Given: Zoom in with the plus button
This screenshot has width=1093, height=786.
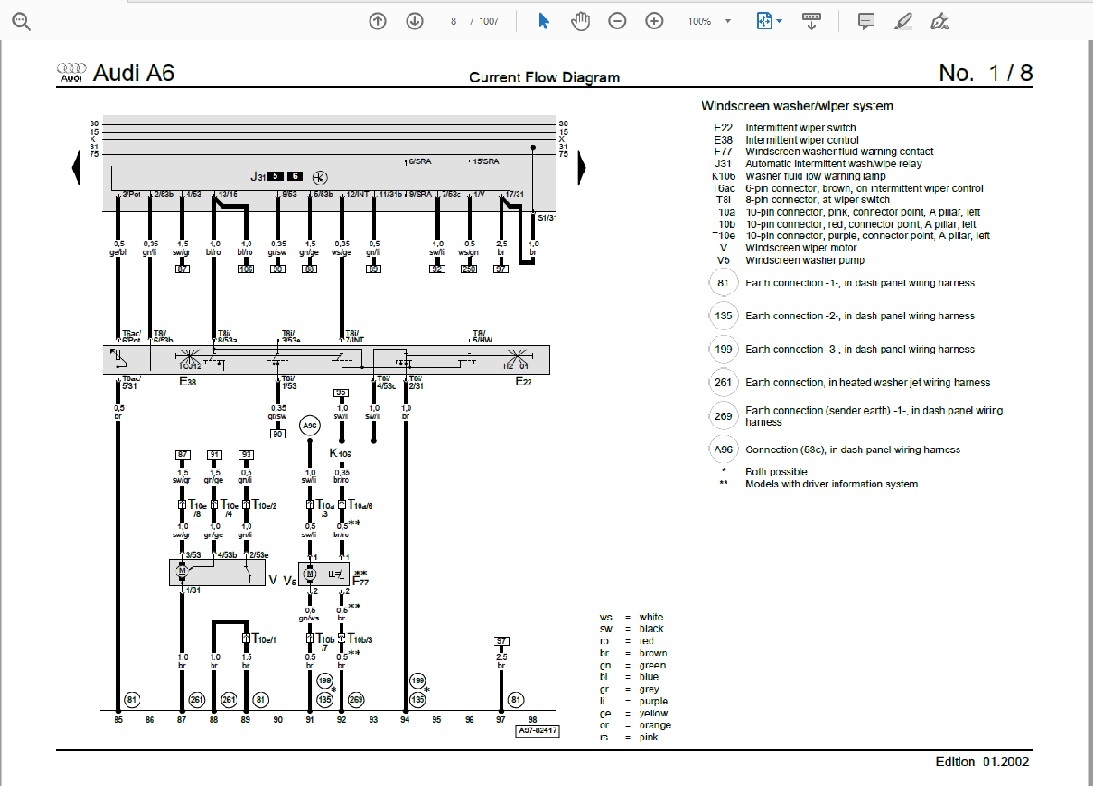Looking at the screenshot, I should tap(654, 22).
